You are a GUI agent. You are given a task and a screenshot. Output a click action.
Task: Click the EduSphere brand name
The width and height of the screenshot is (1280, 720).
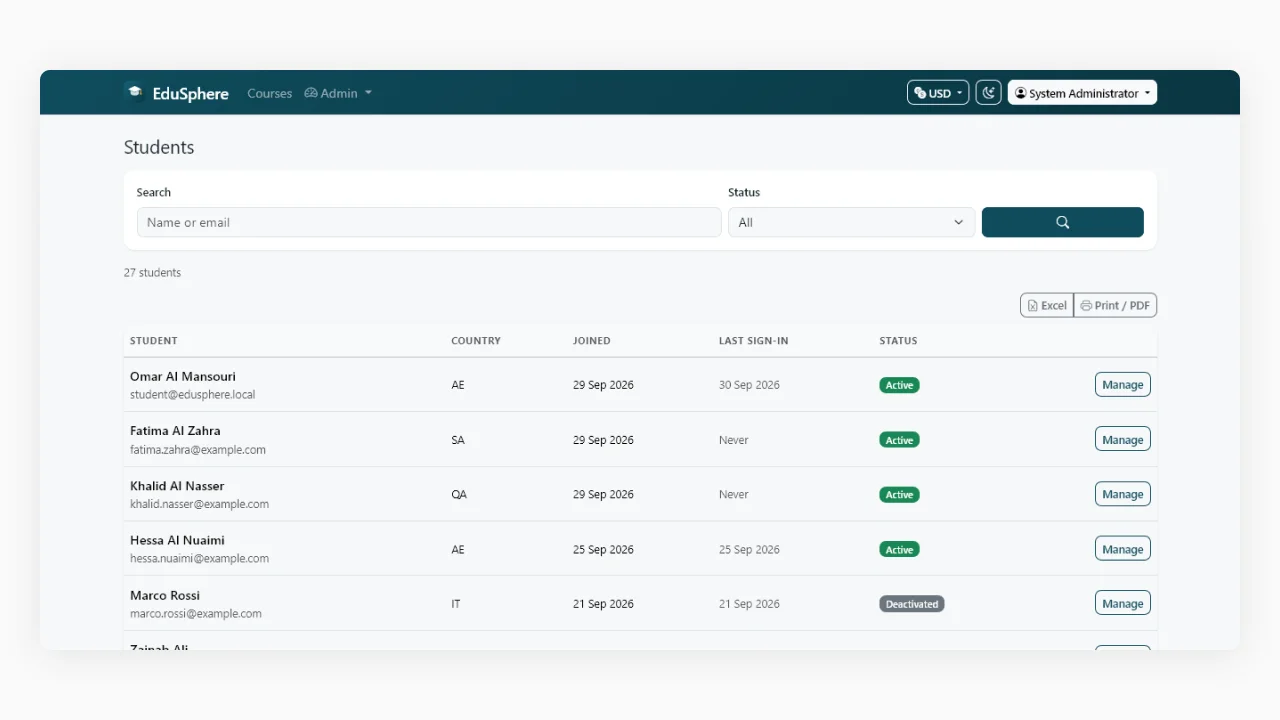click(x=191, y=93)
